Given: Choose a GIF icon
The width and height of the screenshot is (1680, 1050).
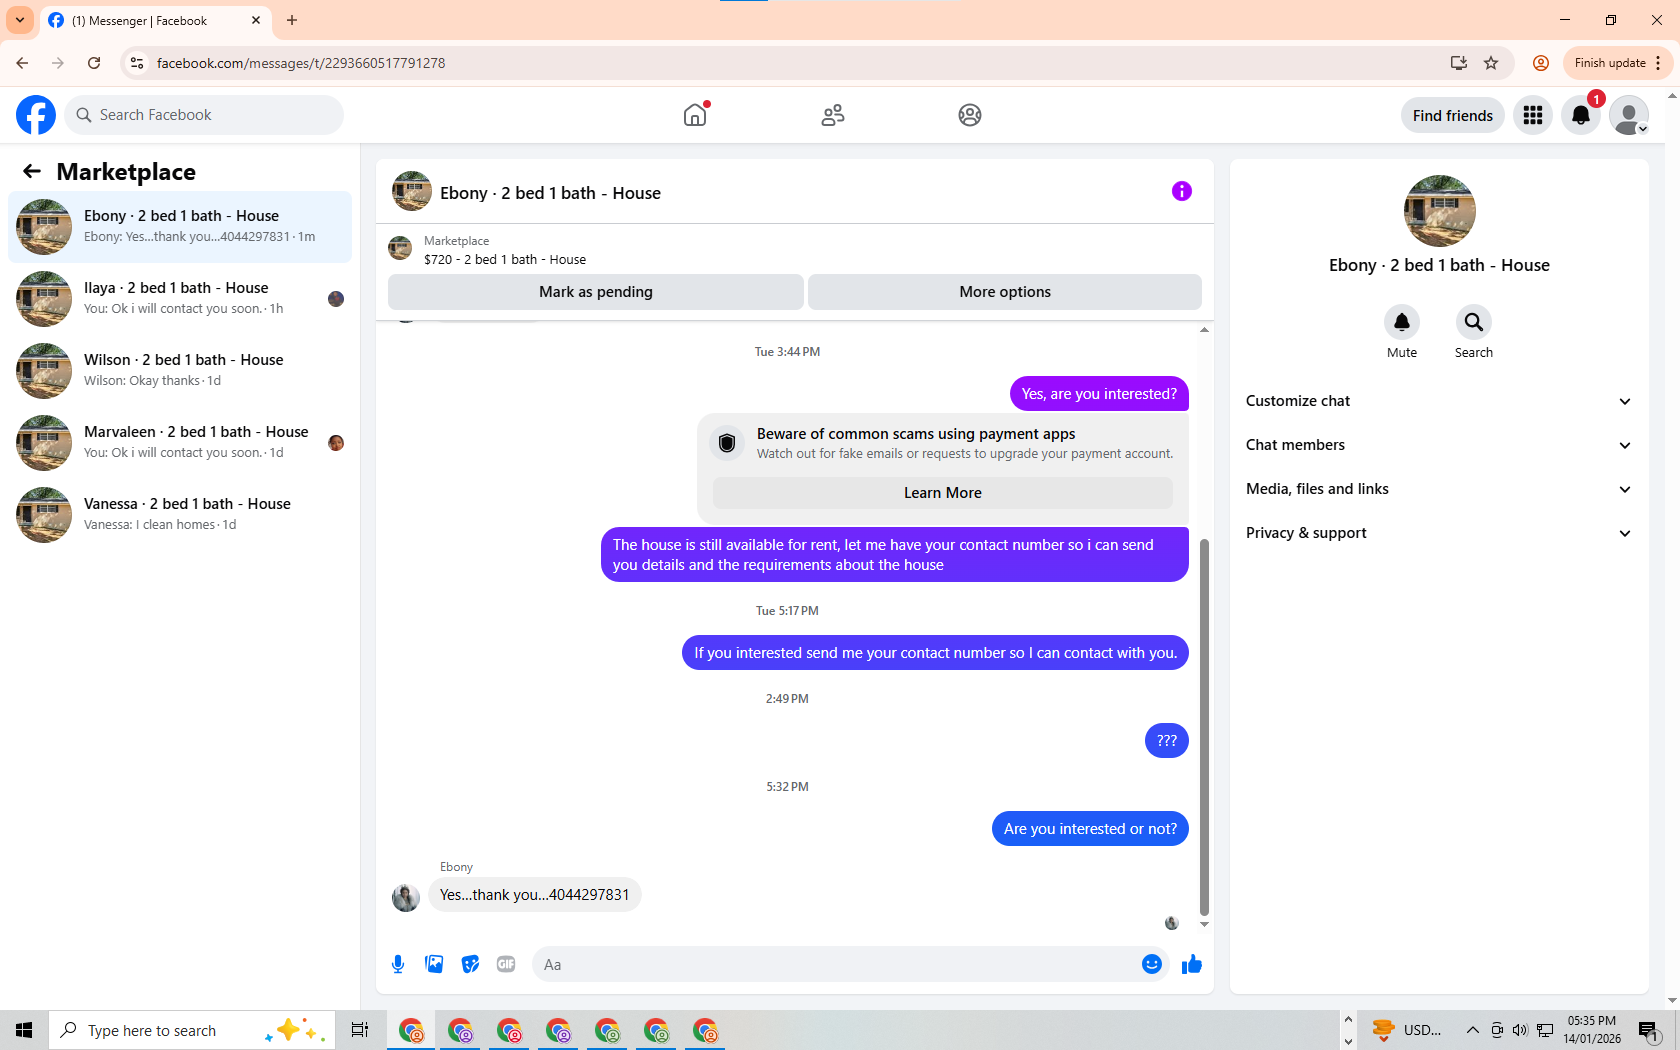Looking at the screenshot, I should tap(506, 964).
